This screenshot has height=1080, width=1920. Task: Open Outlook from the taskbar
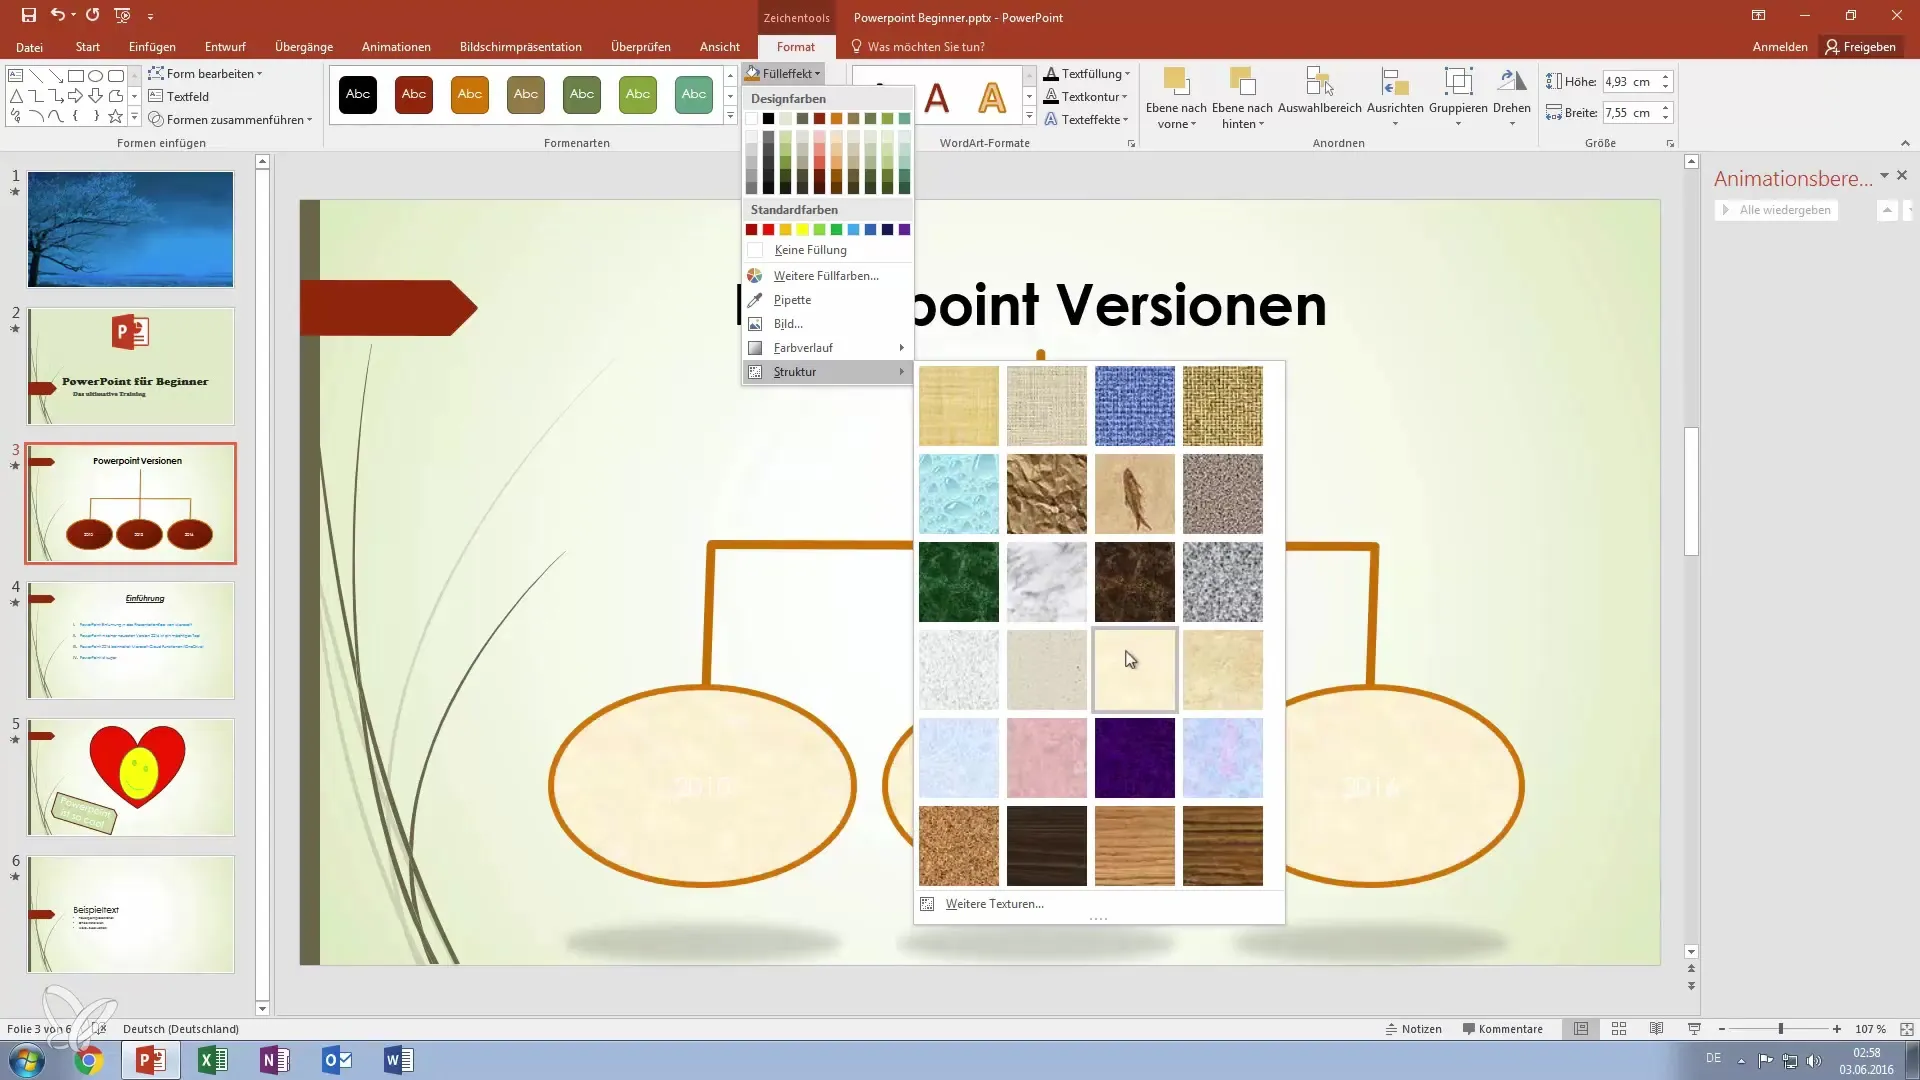(x=337, y=1060)
